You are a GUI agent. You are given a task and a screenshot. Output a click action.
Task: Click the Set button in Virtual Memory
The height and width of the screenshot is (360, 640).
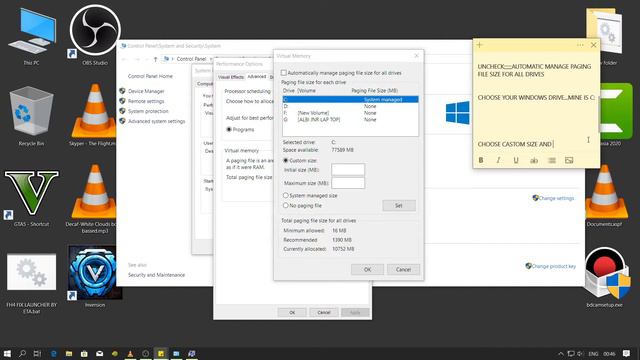[399, 206]
